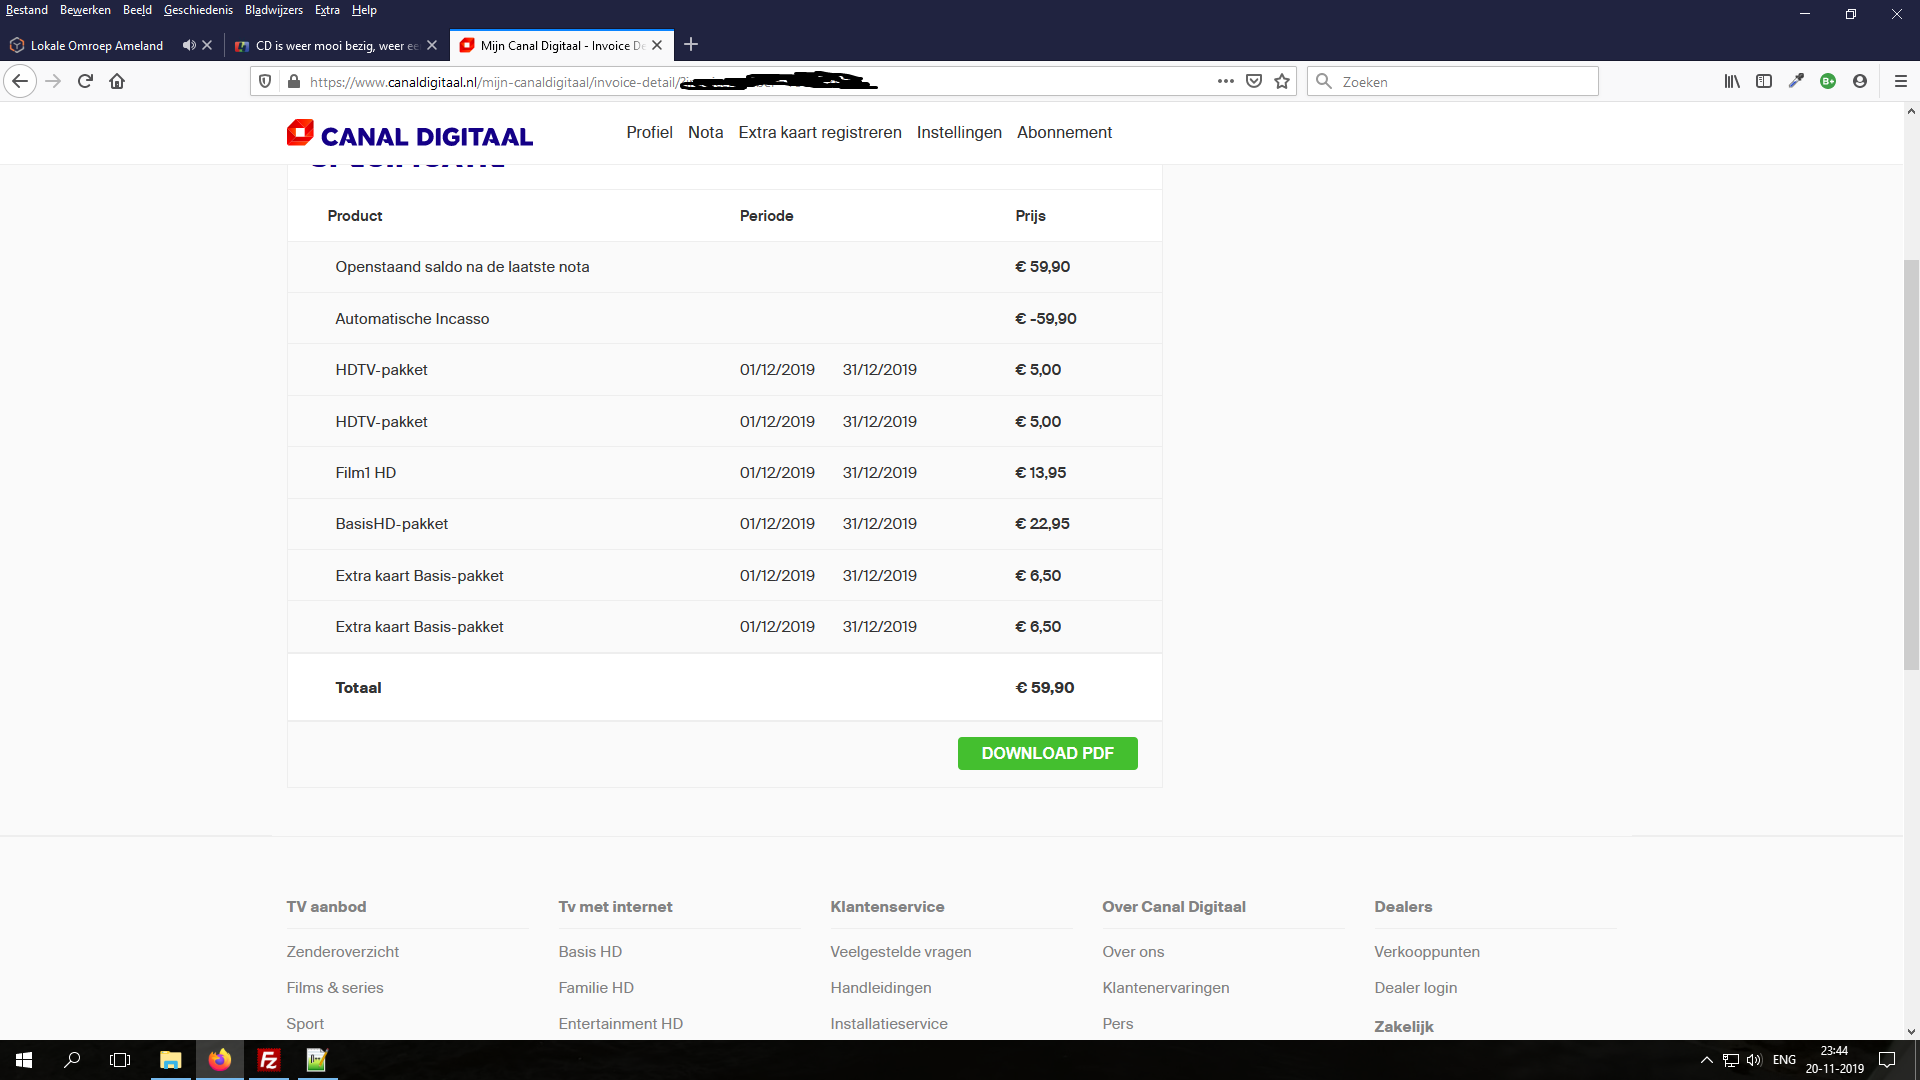Viewport: 1920px width, 1080px height.
Task: Reload the current page
Action: [85, 81]
